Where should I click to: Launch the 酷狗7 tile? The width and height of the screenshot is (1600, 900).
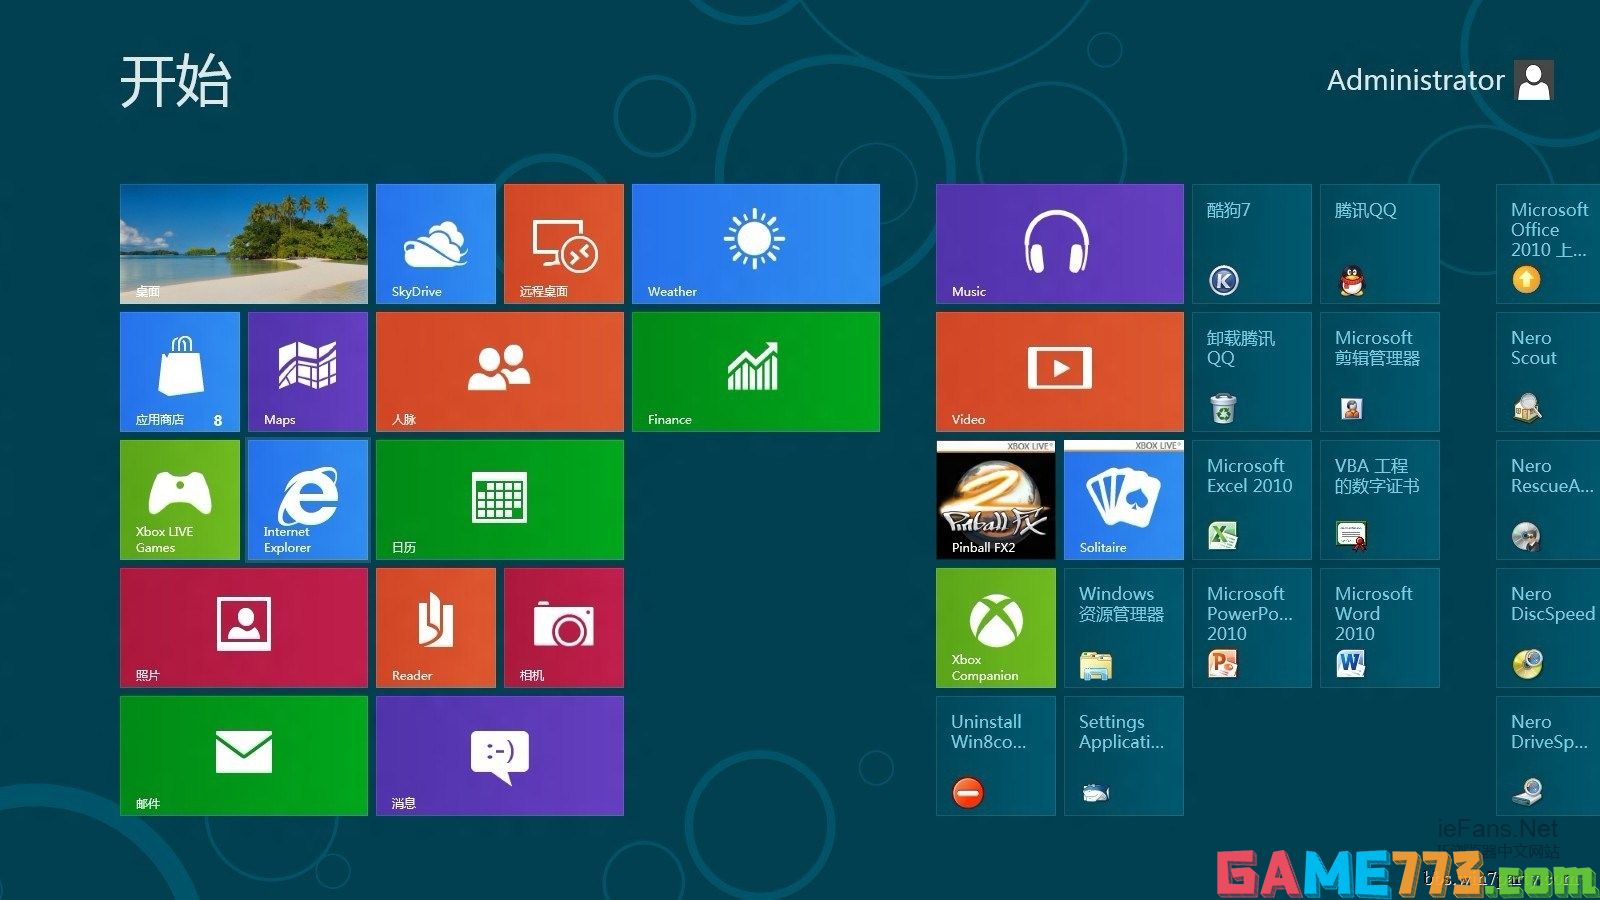coord(1252,244)
